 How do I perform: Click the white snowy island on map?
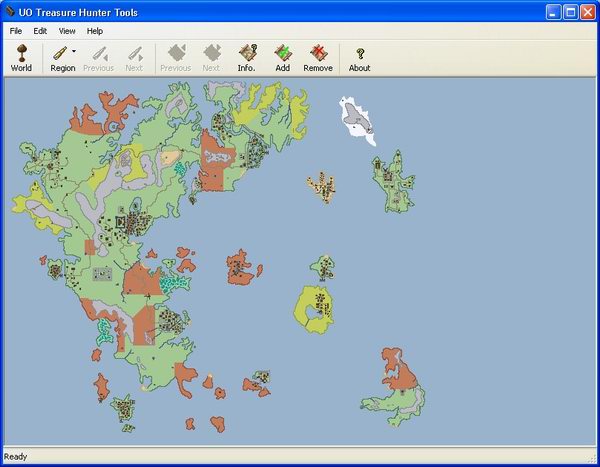[x=357, y=119]
